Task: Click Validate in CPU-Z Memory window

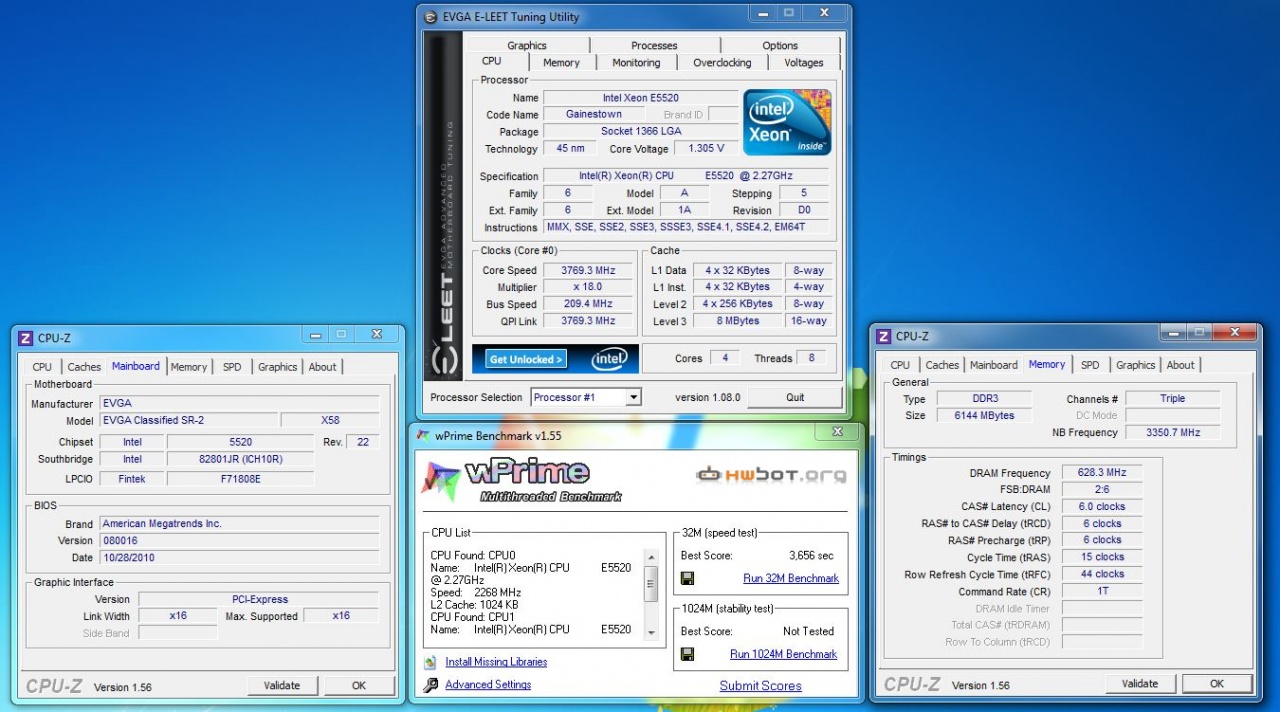Action: (1140, 684)
